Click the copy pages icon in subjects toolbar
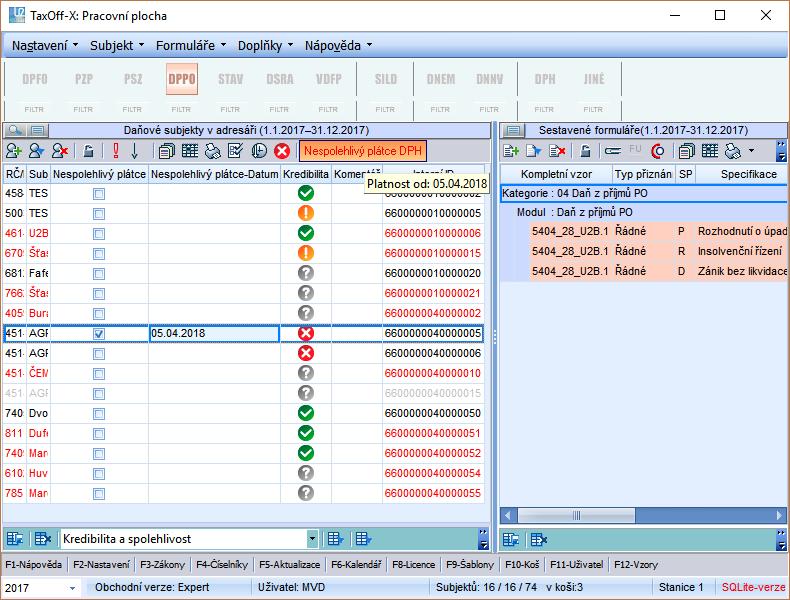Screen dimensions: 790x600 (x=166, y=151)
